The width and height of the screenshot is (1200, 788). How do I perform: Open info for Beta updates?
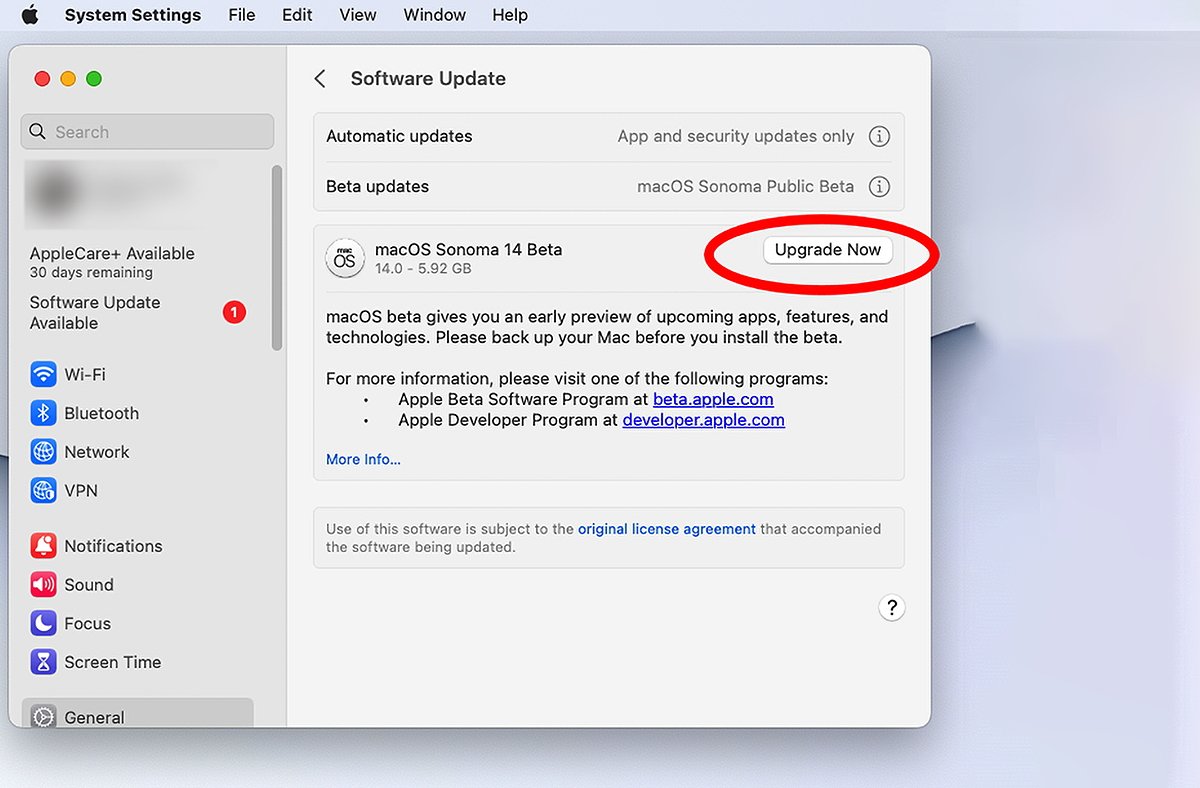pyautogui.click(x=879, y=187)
